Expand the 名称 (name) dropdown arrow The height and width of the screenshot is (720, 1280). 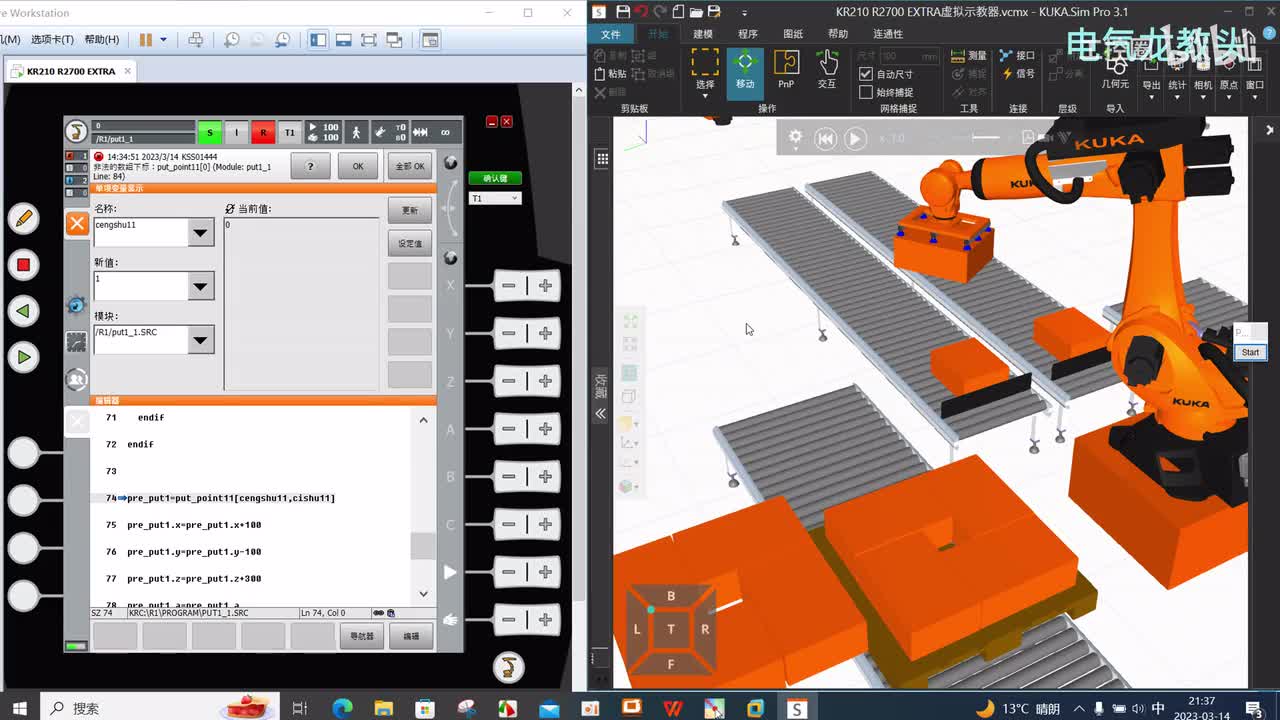click(201, 233)
